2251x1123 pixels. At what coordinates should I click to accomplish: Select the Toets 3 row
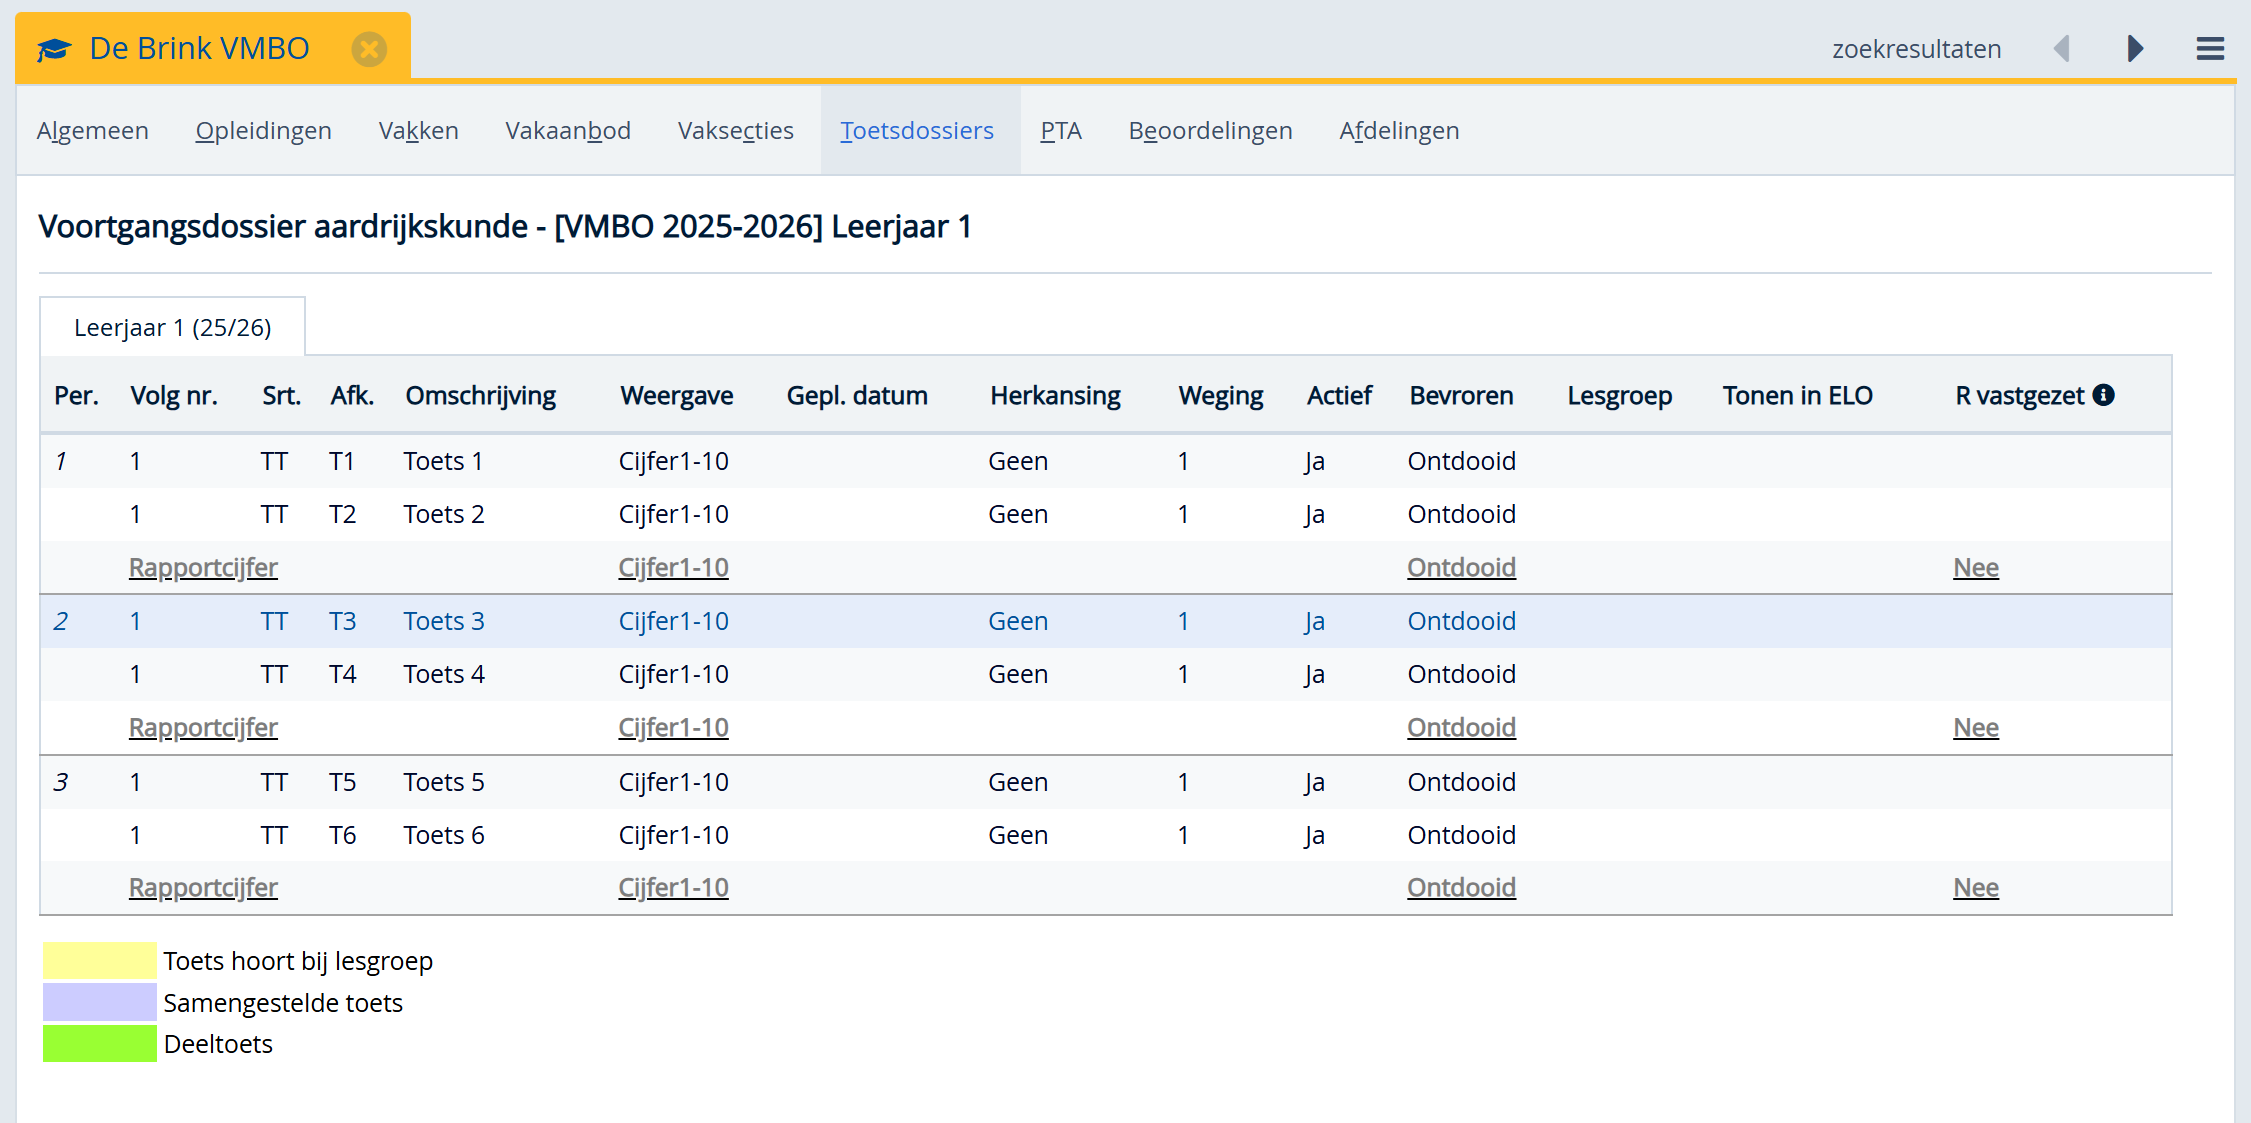tap(444, 621)
